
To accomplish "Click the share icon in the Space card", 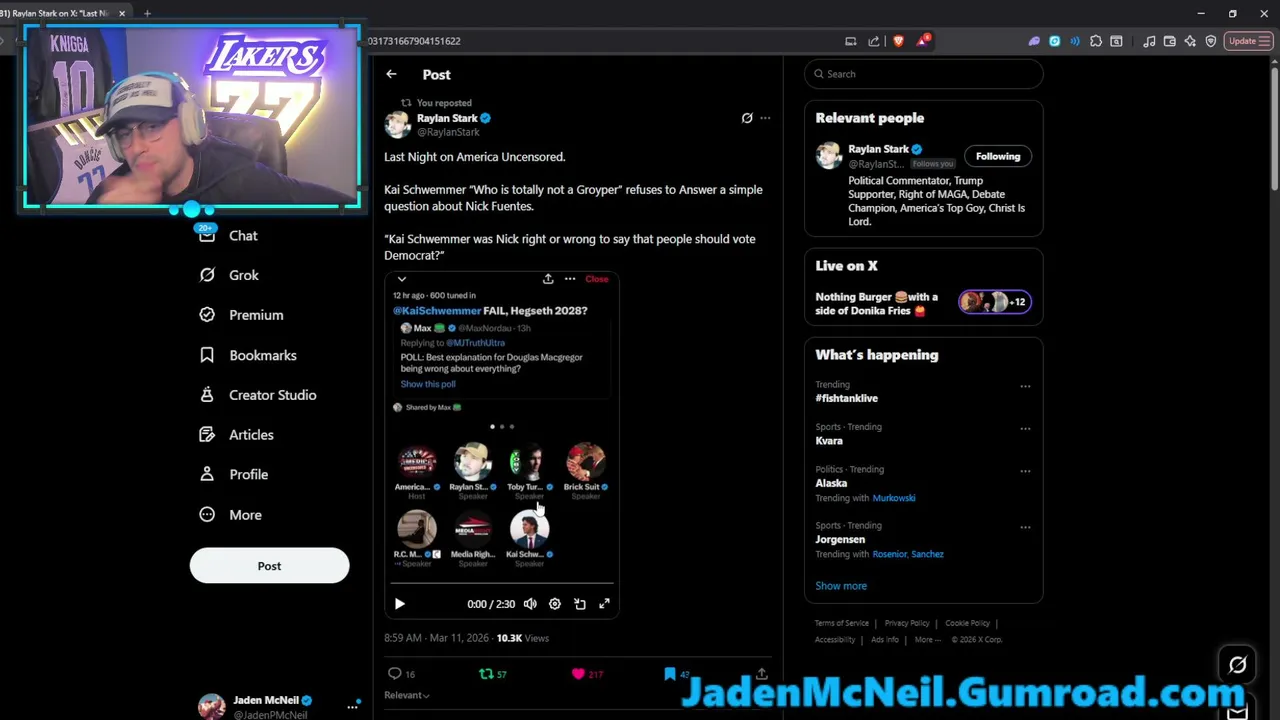I will [548, 279].
